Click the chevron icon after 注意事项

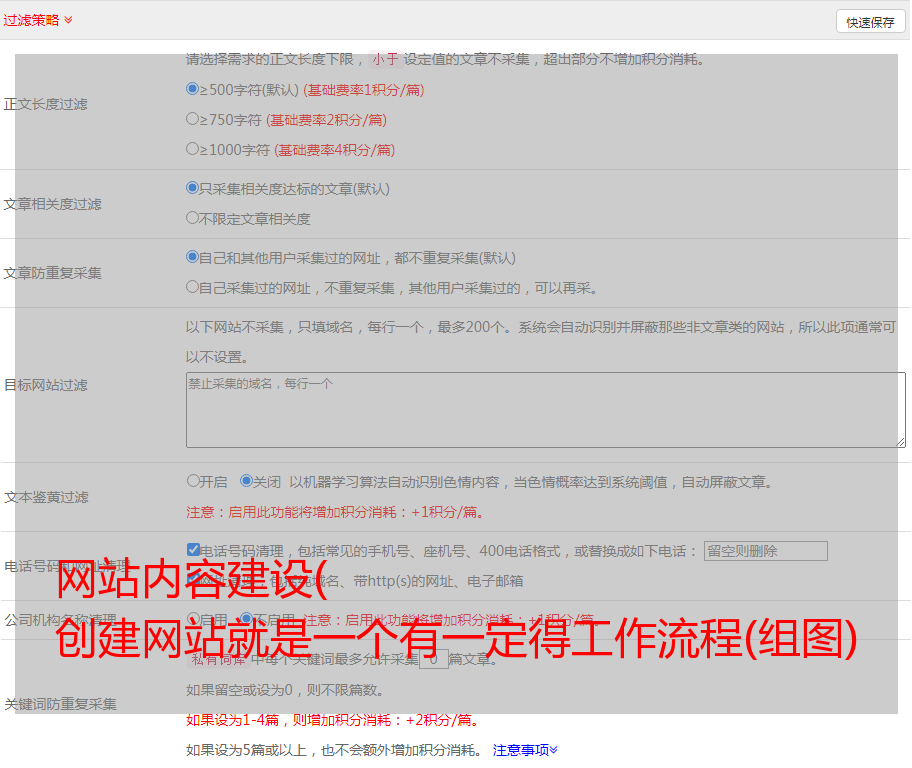554,749
